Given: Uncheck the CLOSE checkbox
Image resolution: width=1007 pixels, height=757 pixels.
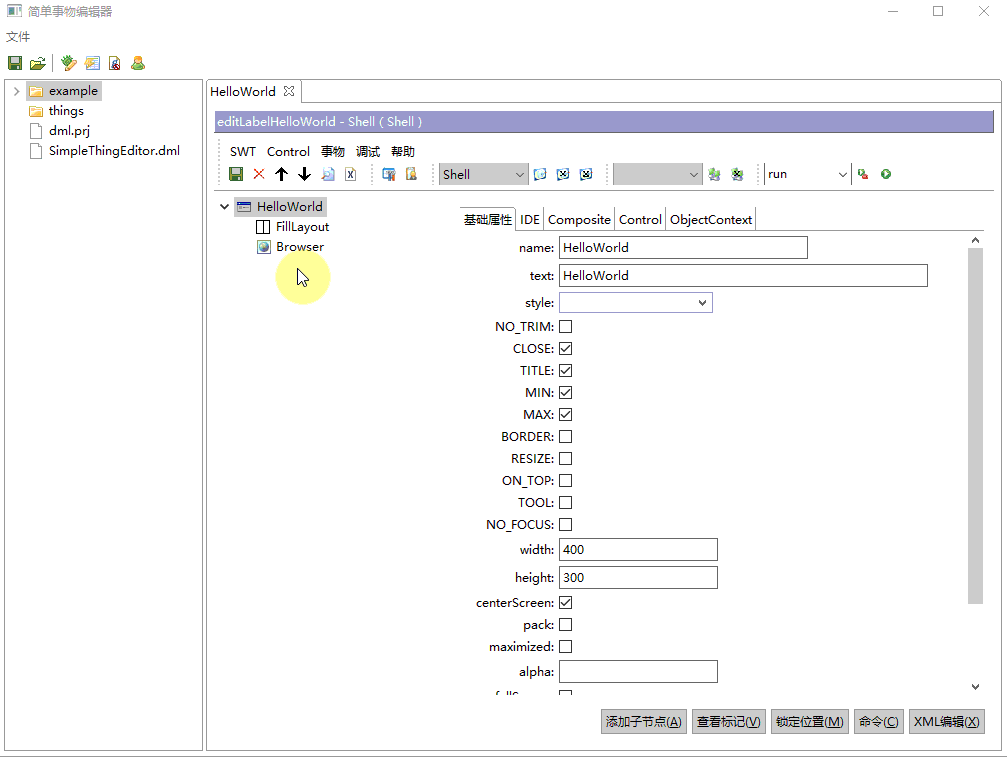Looking at the screenshot, I should pos(566,349).
